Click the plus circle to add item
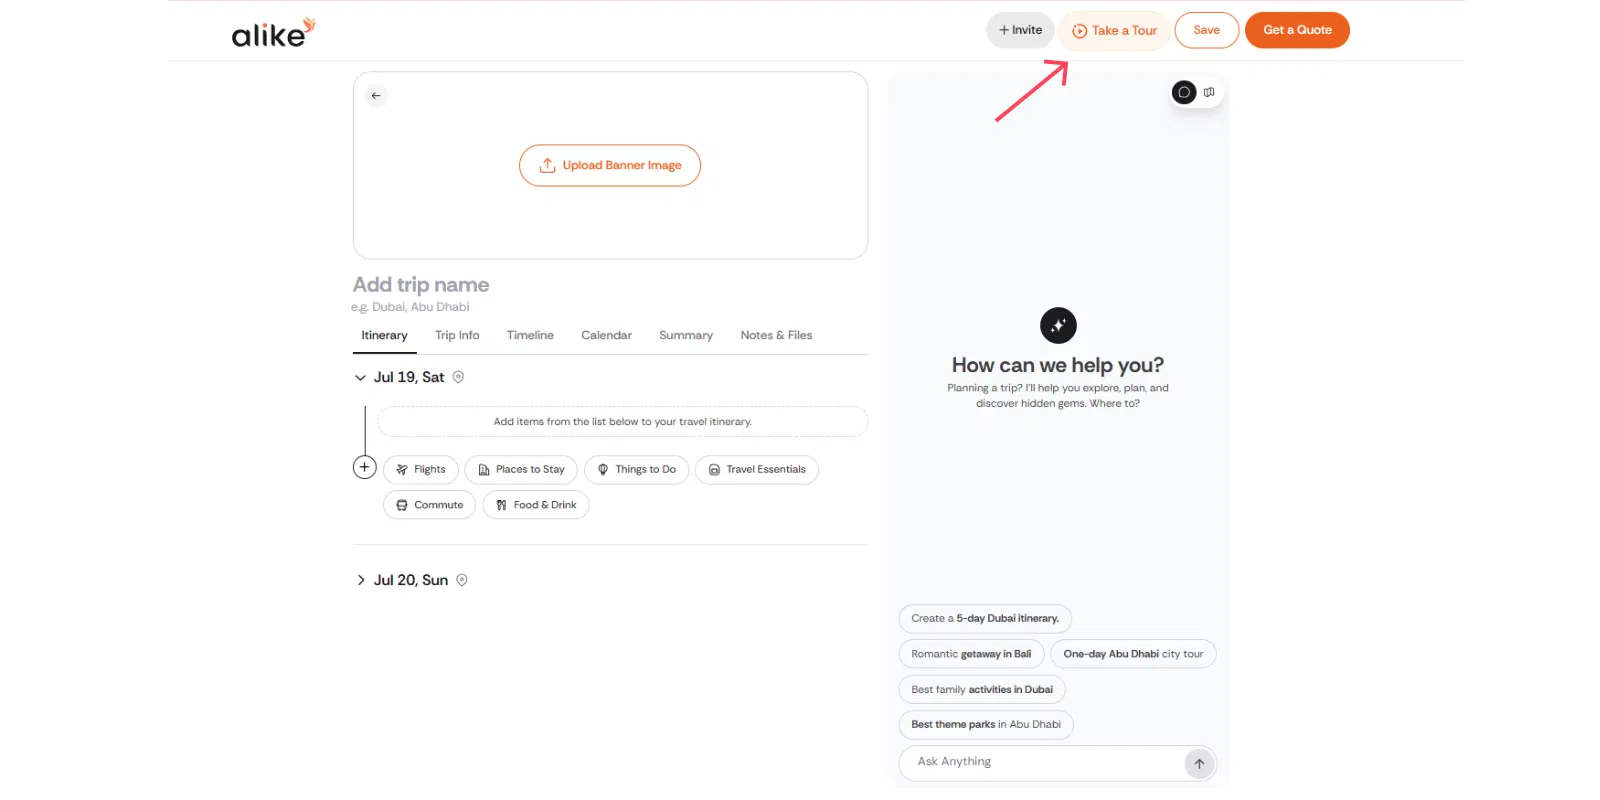Screen dimensions: 1600x800 365,467
